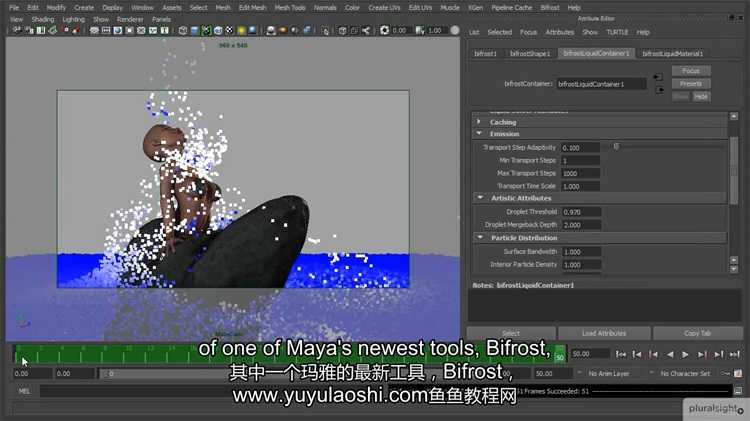Toggle the grid display icon
This screenshot has width=750, height=421.
pos(94,31)
